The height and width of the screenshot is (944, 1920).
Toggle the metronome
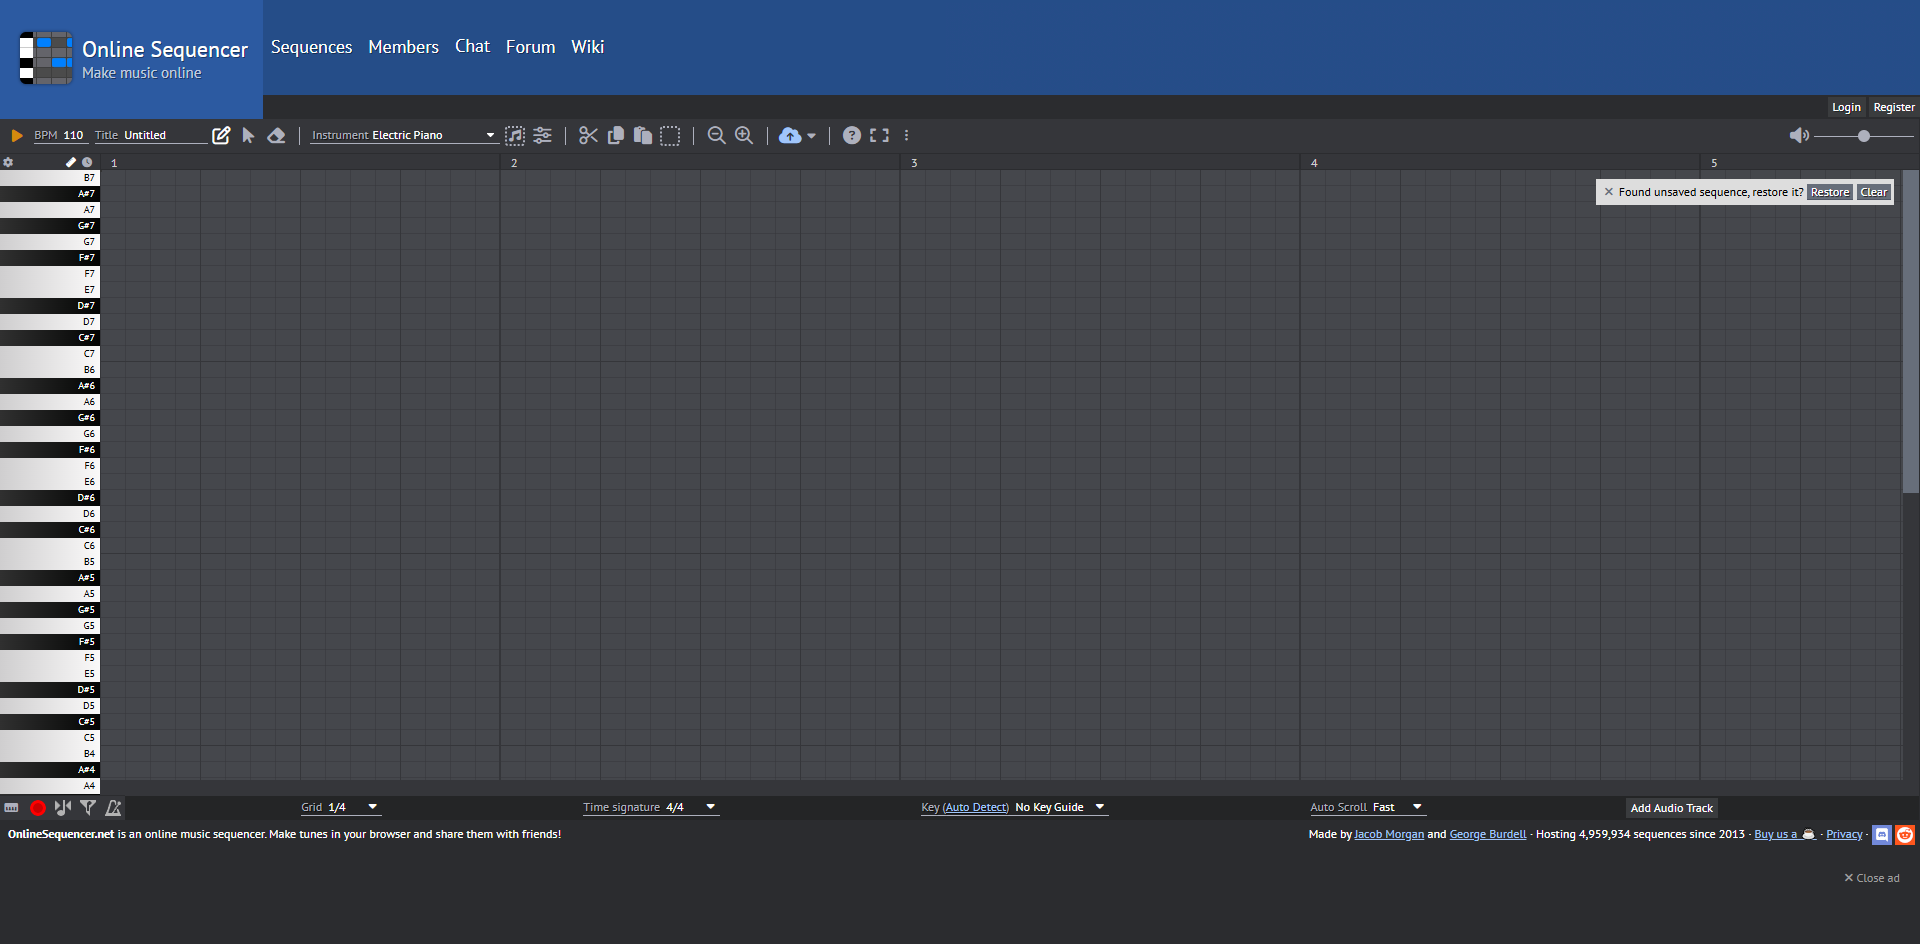113,808
